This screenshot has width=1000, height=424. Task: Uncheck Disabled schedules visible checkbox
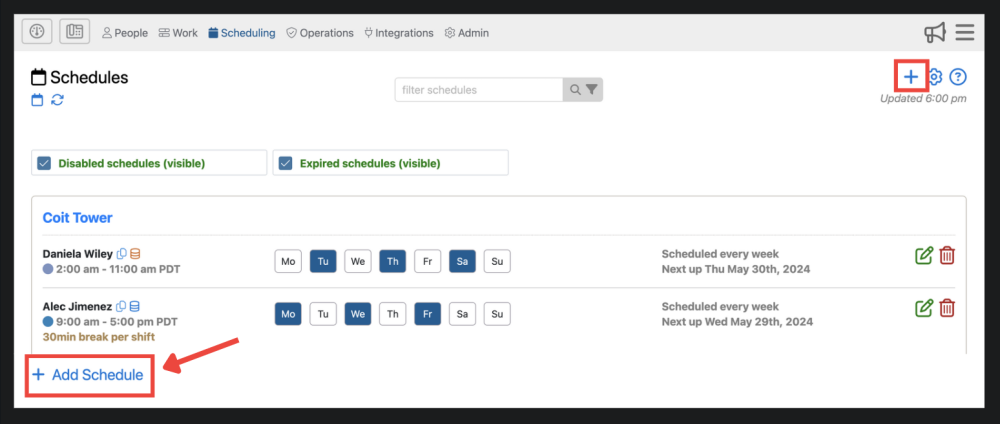(44, 163)
